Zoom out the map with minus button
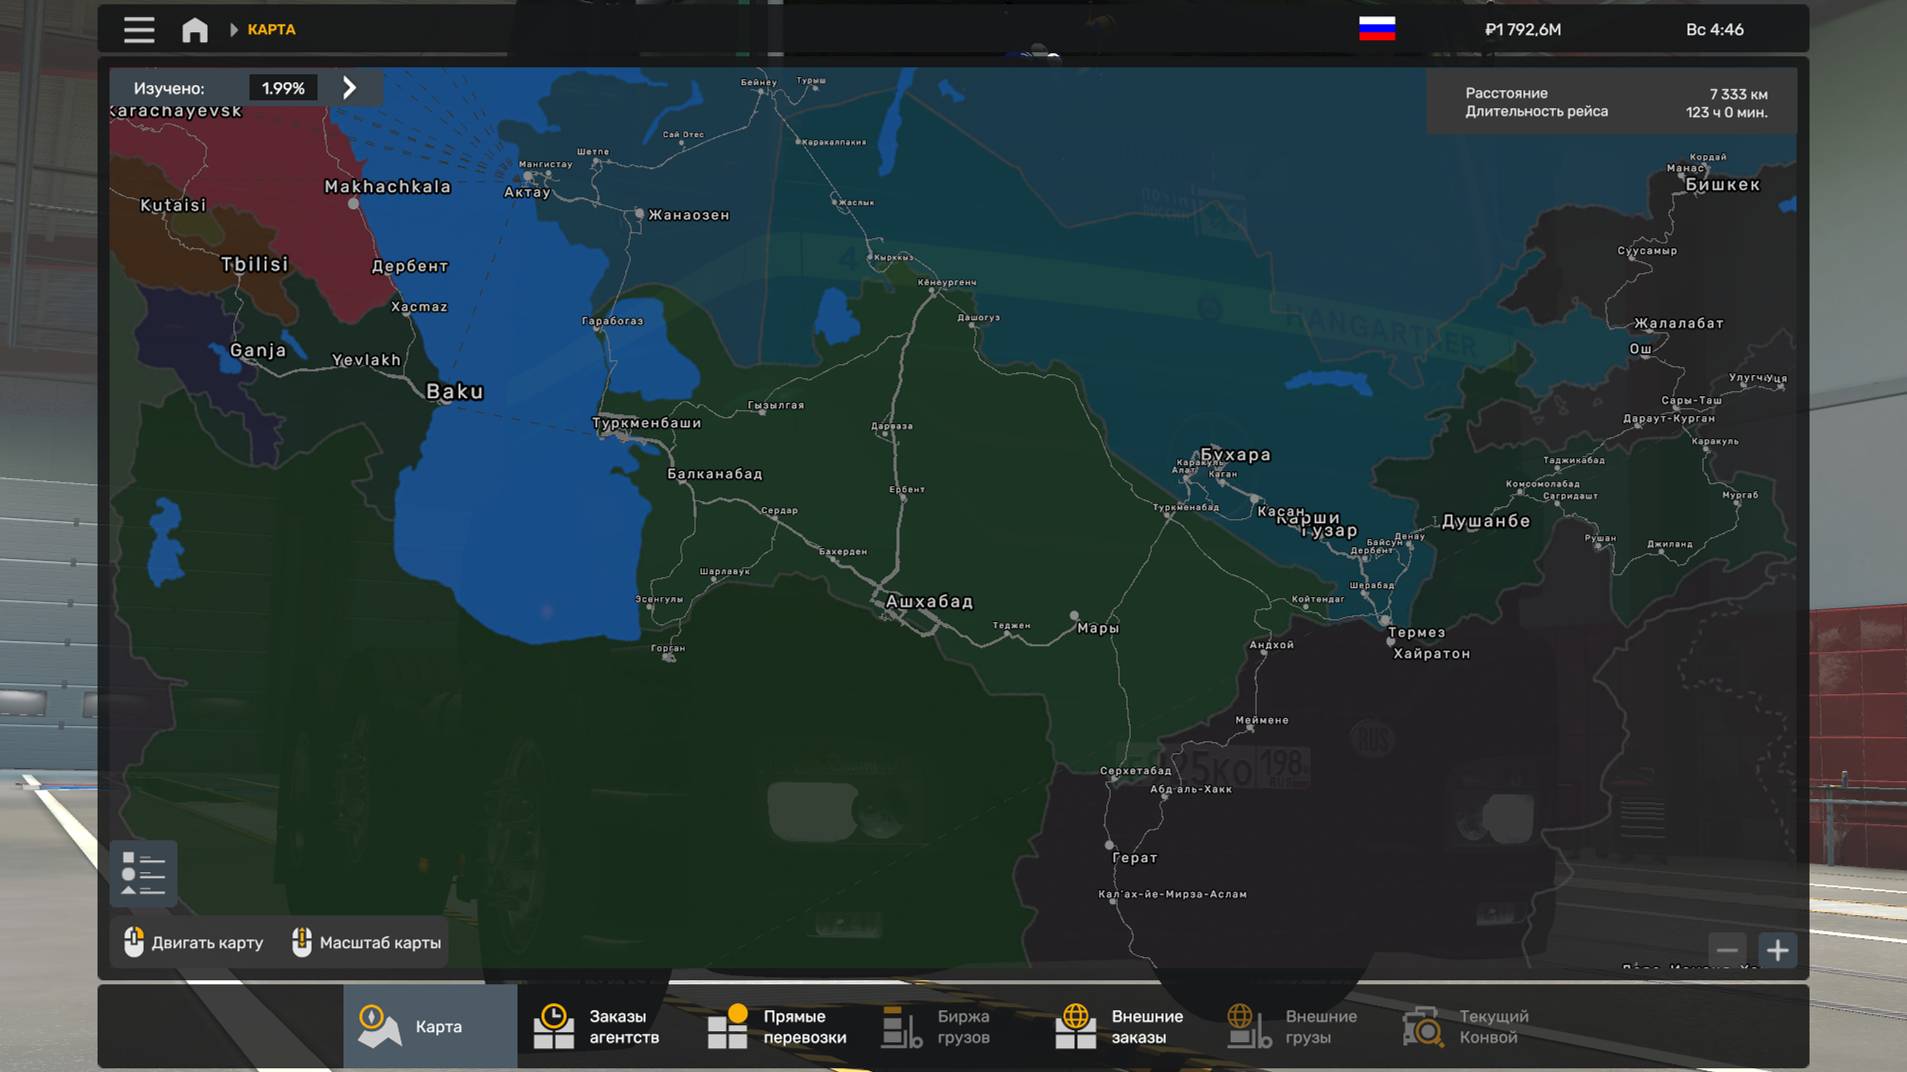Screen dimensions: 1907x1072 coord(1727,950)
